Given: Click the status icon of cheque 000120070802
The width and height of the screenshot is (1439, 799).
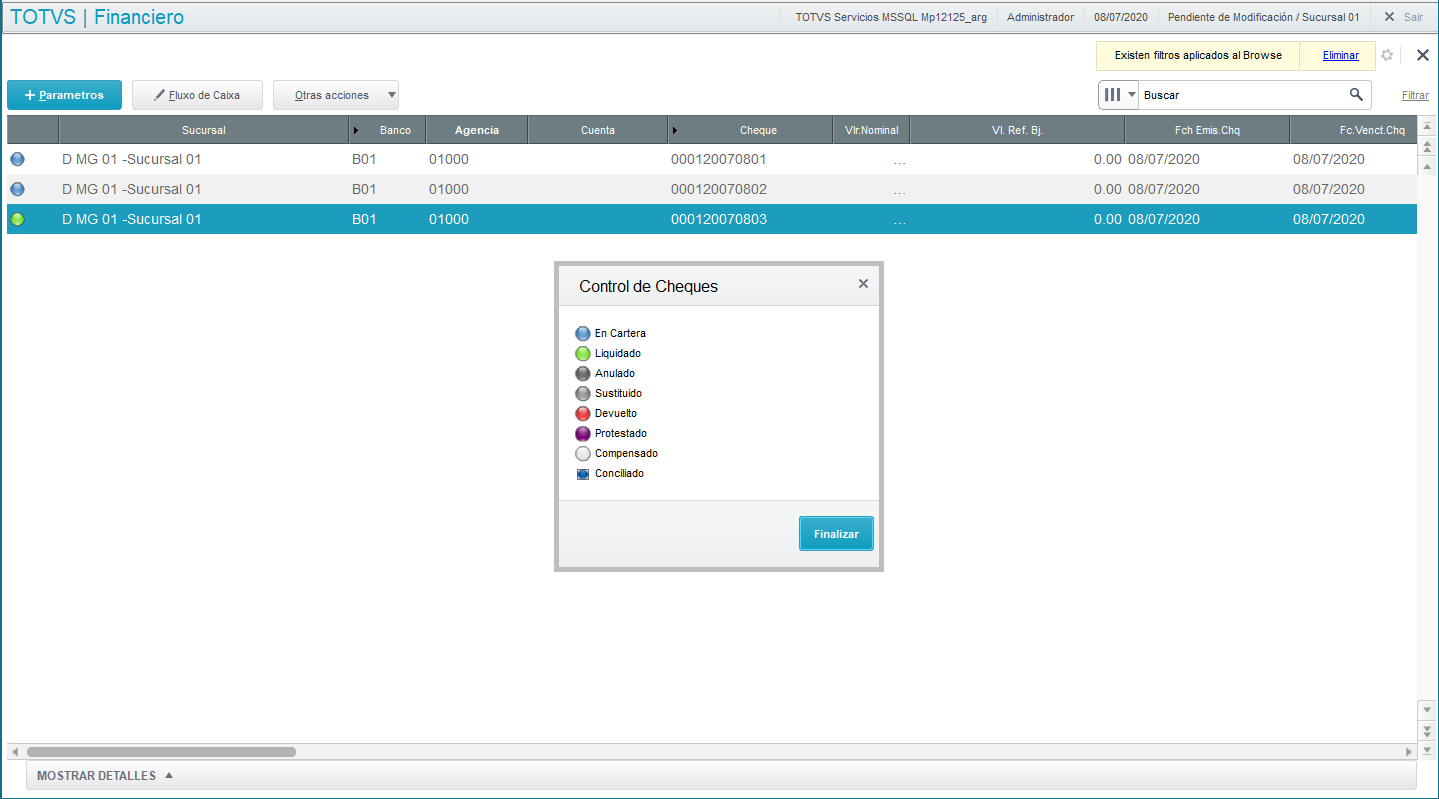Looking at the screenshot, I should click(x=17, y=189).
